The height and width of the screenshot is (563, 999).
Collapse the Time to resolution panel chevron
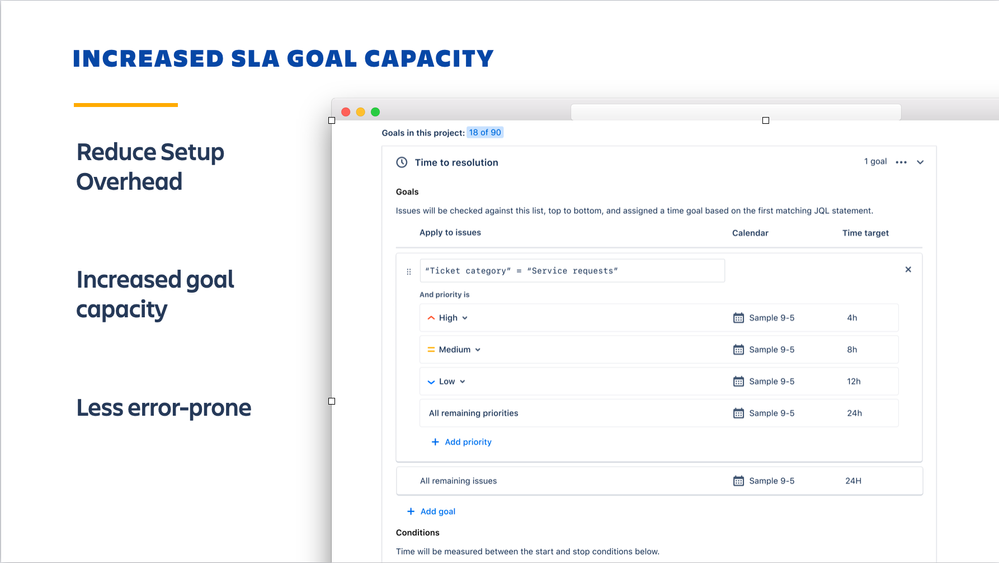coord(920,162)
